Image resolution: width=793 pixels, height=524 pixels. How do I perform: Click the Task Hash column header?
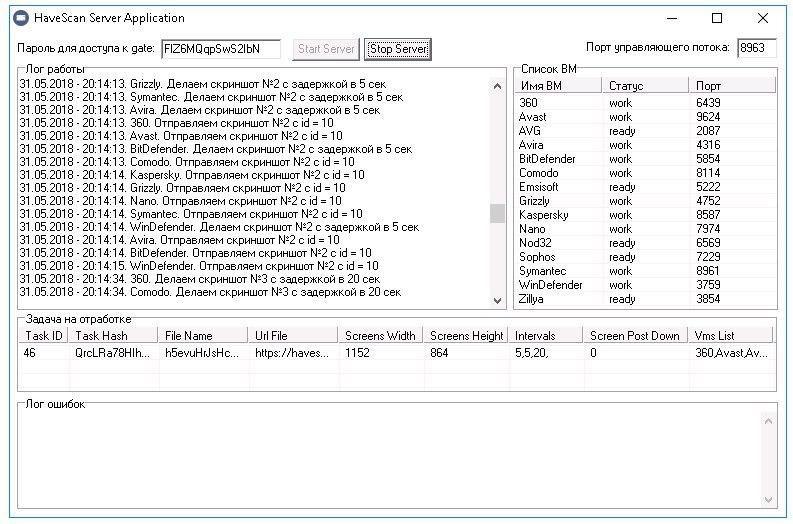113,336
